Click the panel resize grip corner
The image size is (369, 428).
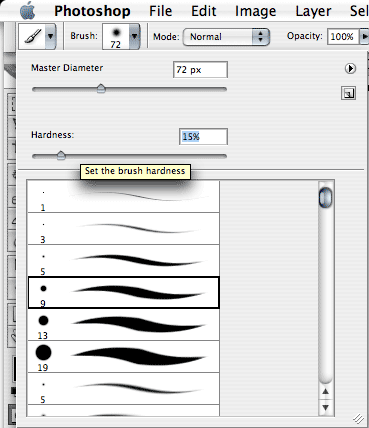click(x=358, y=418)
